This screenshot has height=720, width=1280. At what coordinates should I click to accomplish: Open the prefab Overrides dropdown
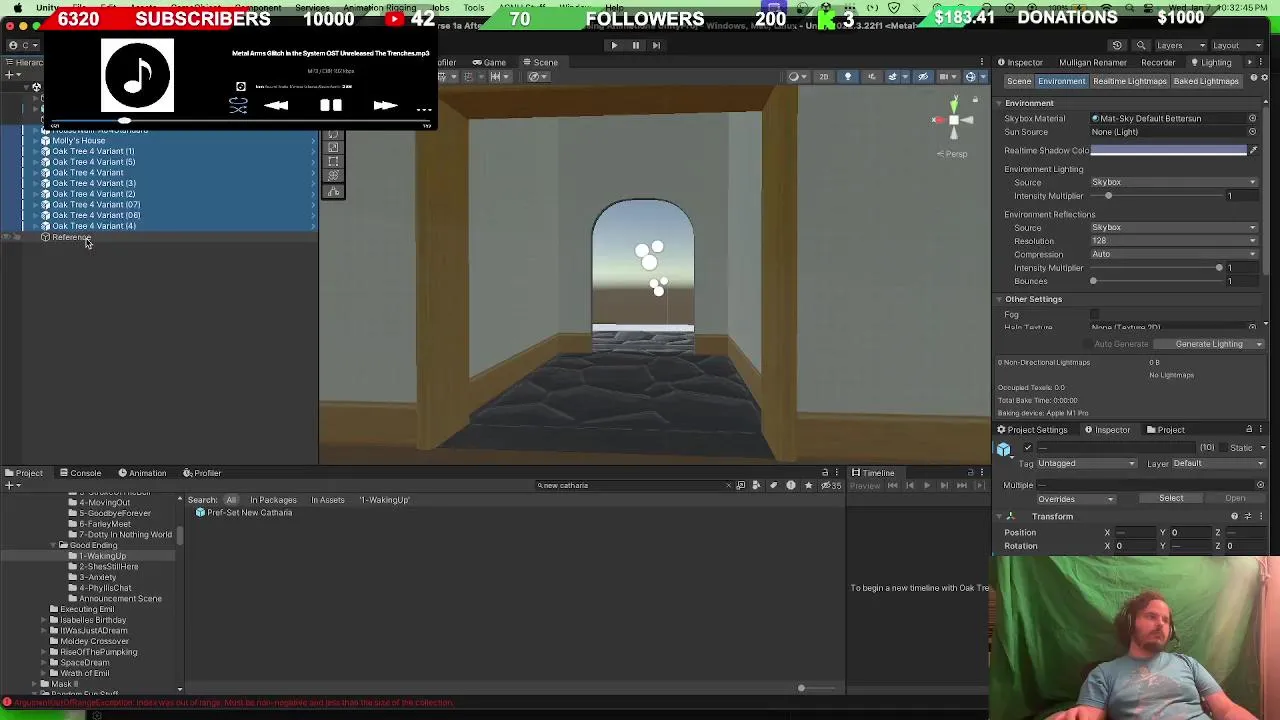[1075, 499]
